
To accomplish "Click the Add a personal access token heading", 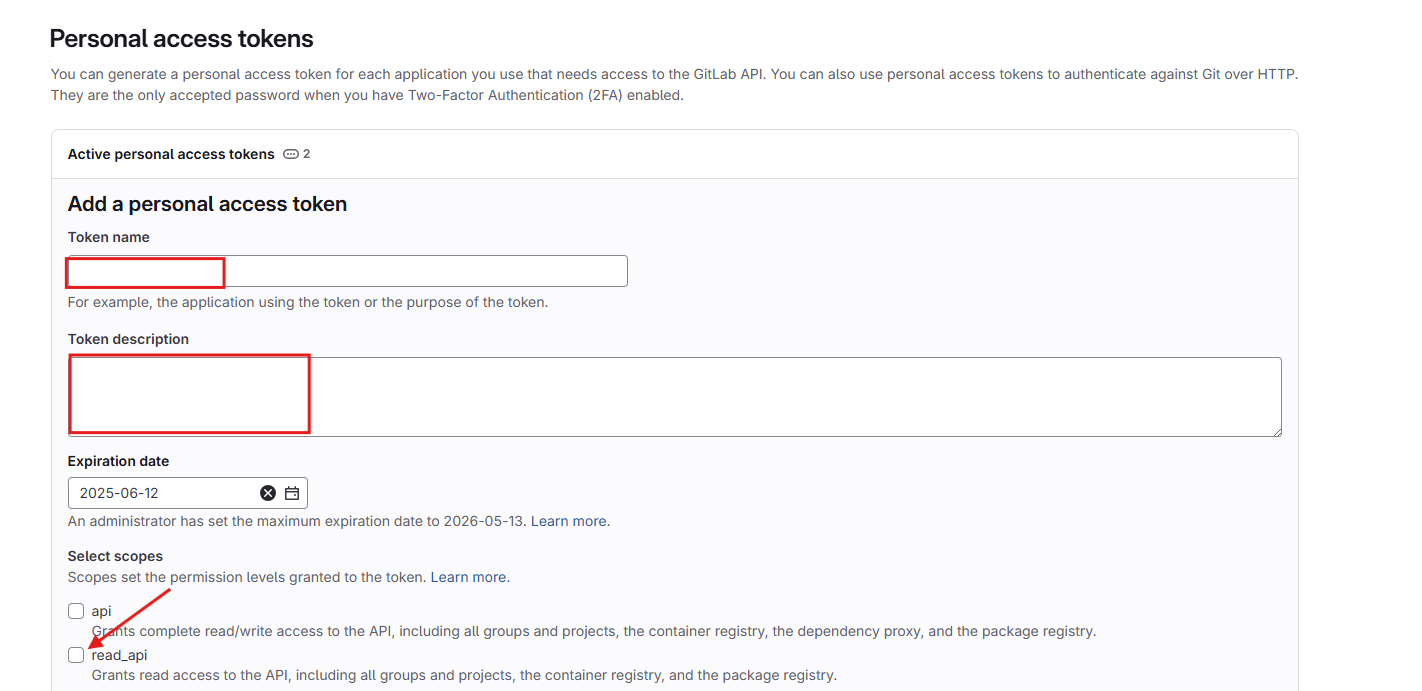I will coord(207,204).
